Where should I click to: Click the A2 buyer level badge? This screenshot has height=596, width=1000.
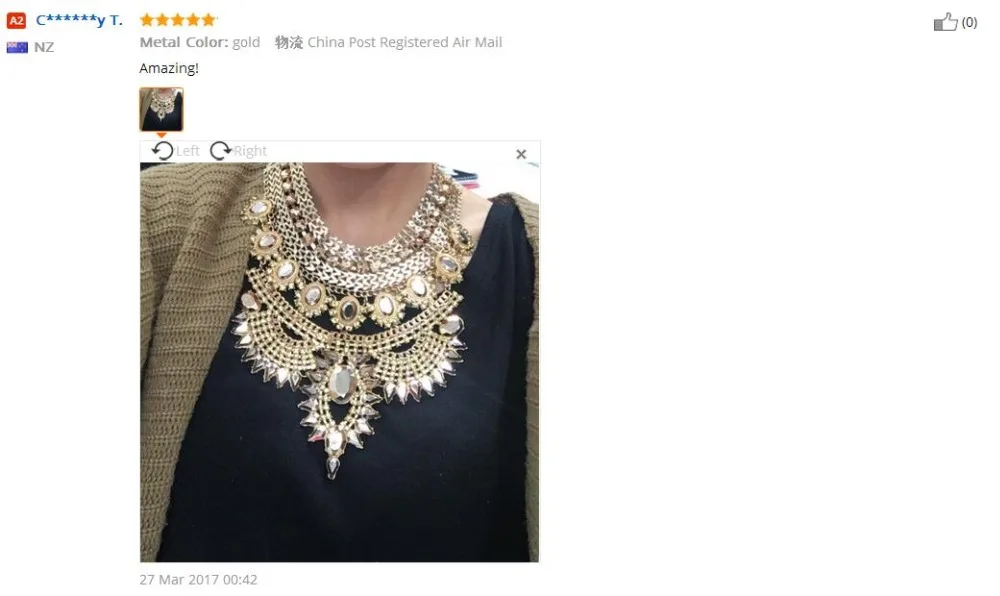coord(16,20)
